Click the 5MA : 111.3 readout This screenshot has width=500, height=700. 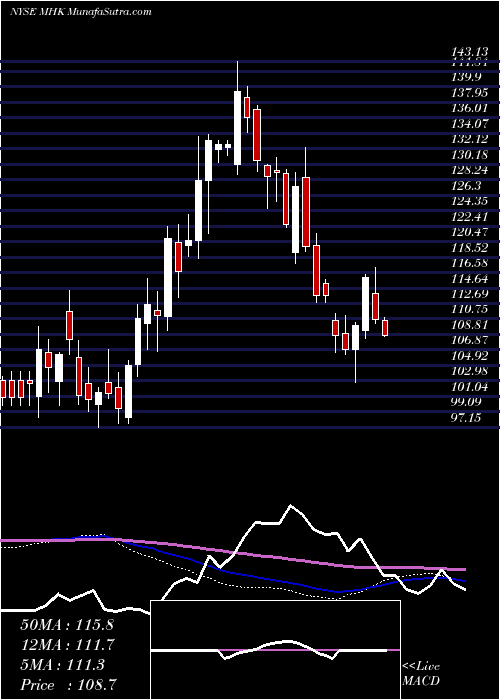point(62,665)
